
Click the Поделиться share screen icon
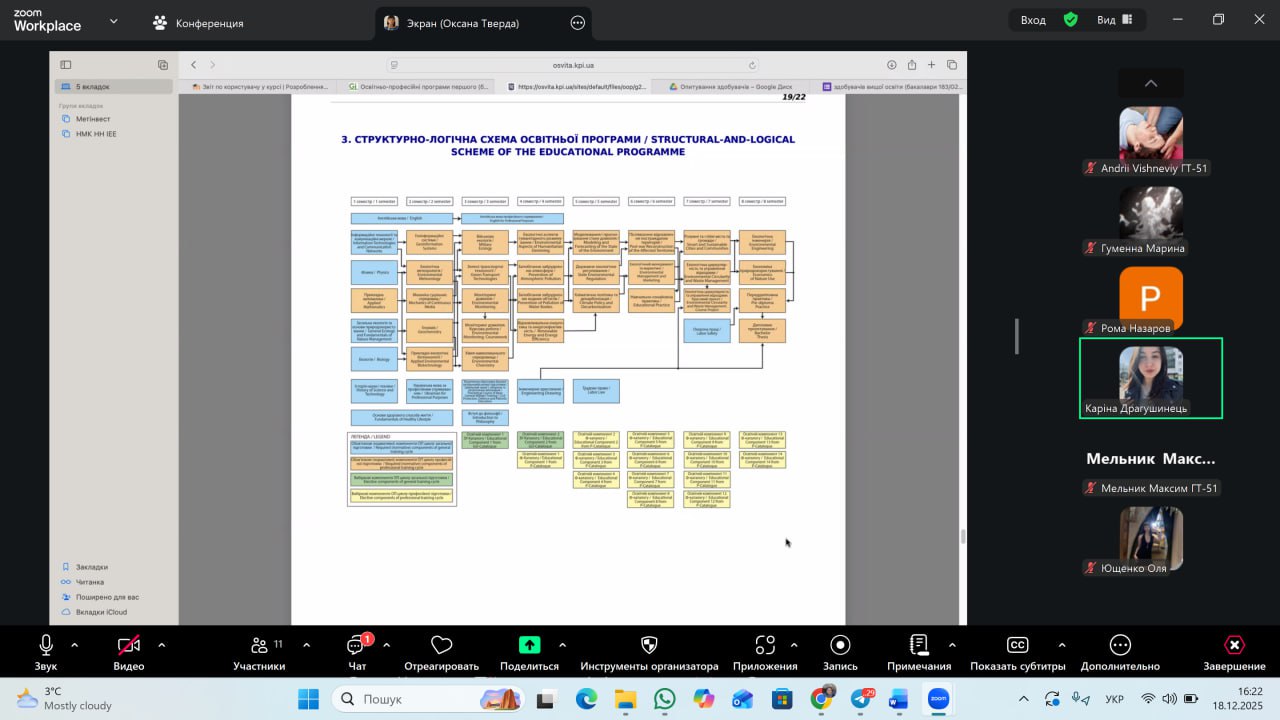point(529,647)
